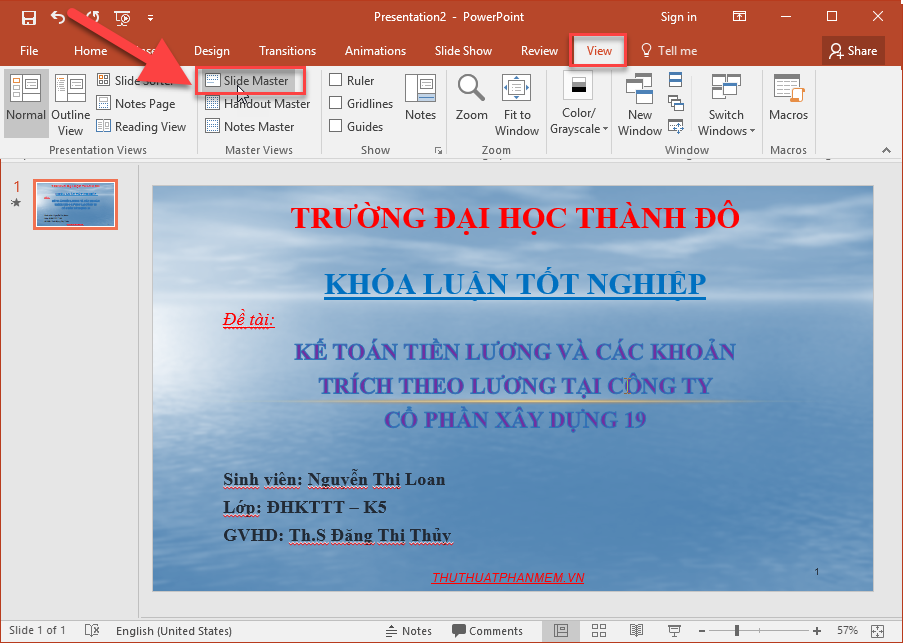Viewport: 903px width, 643px height.
Task: Click the Tell me search box
Action: (669, 51)
